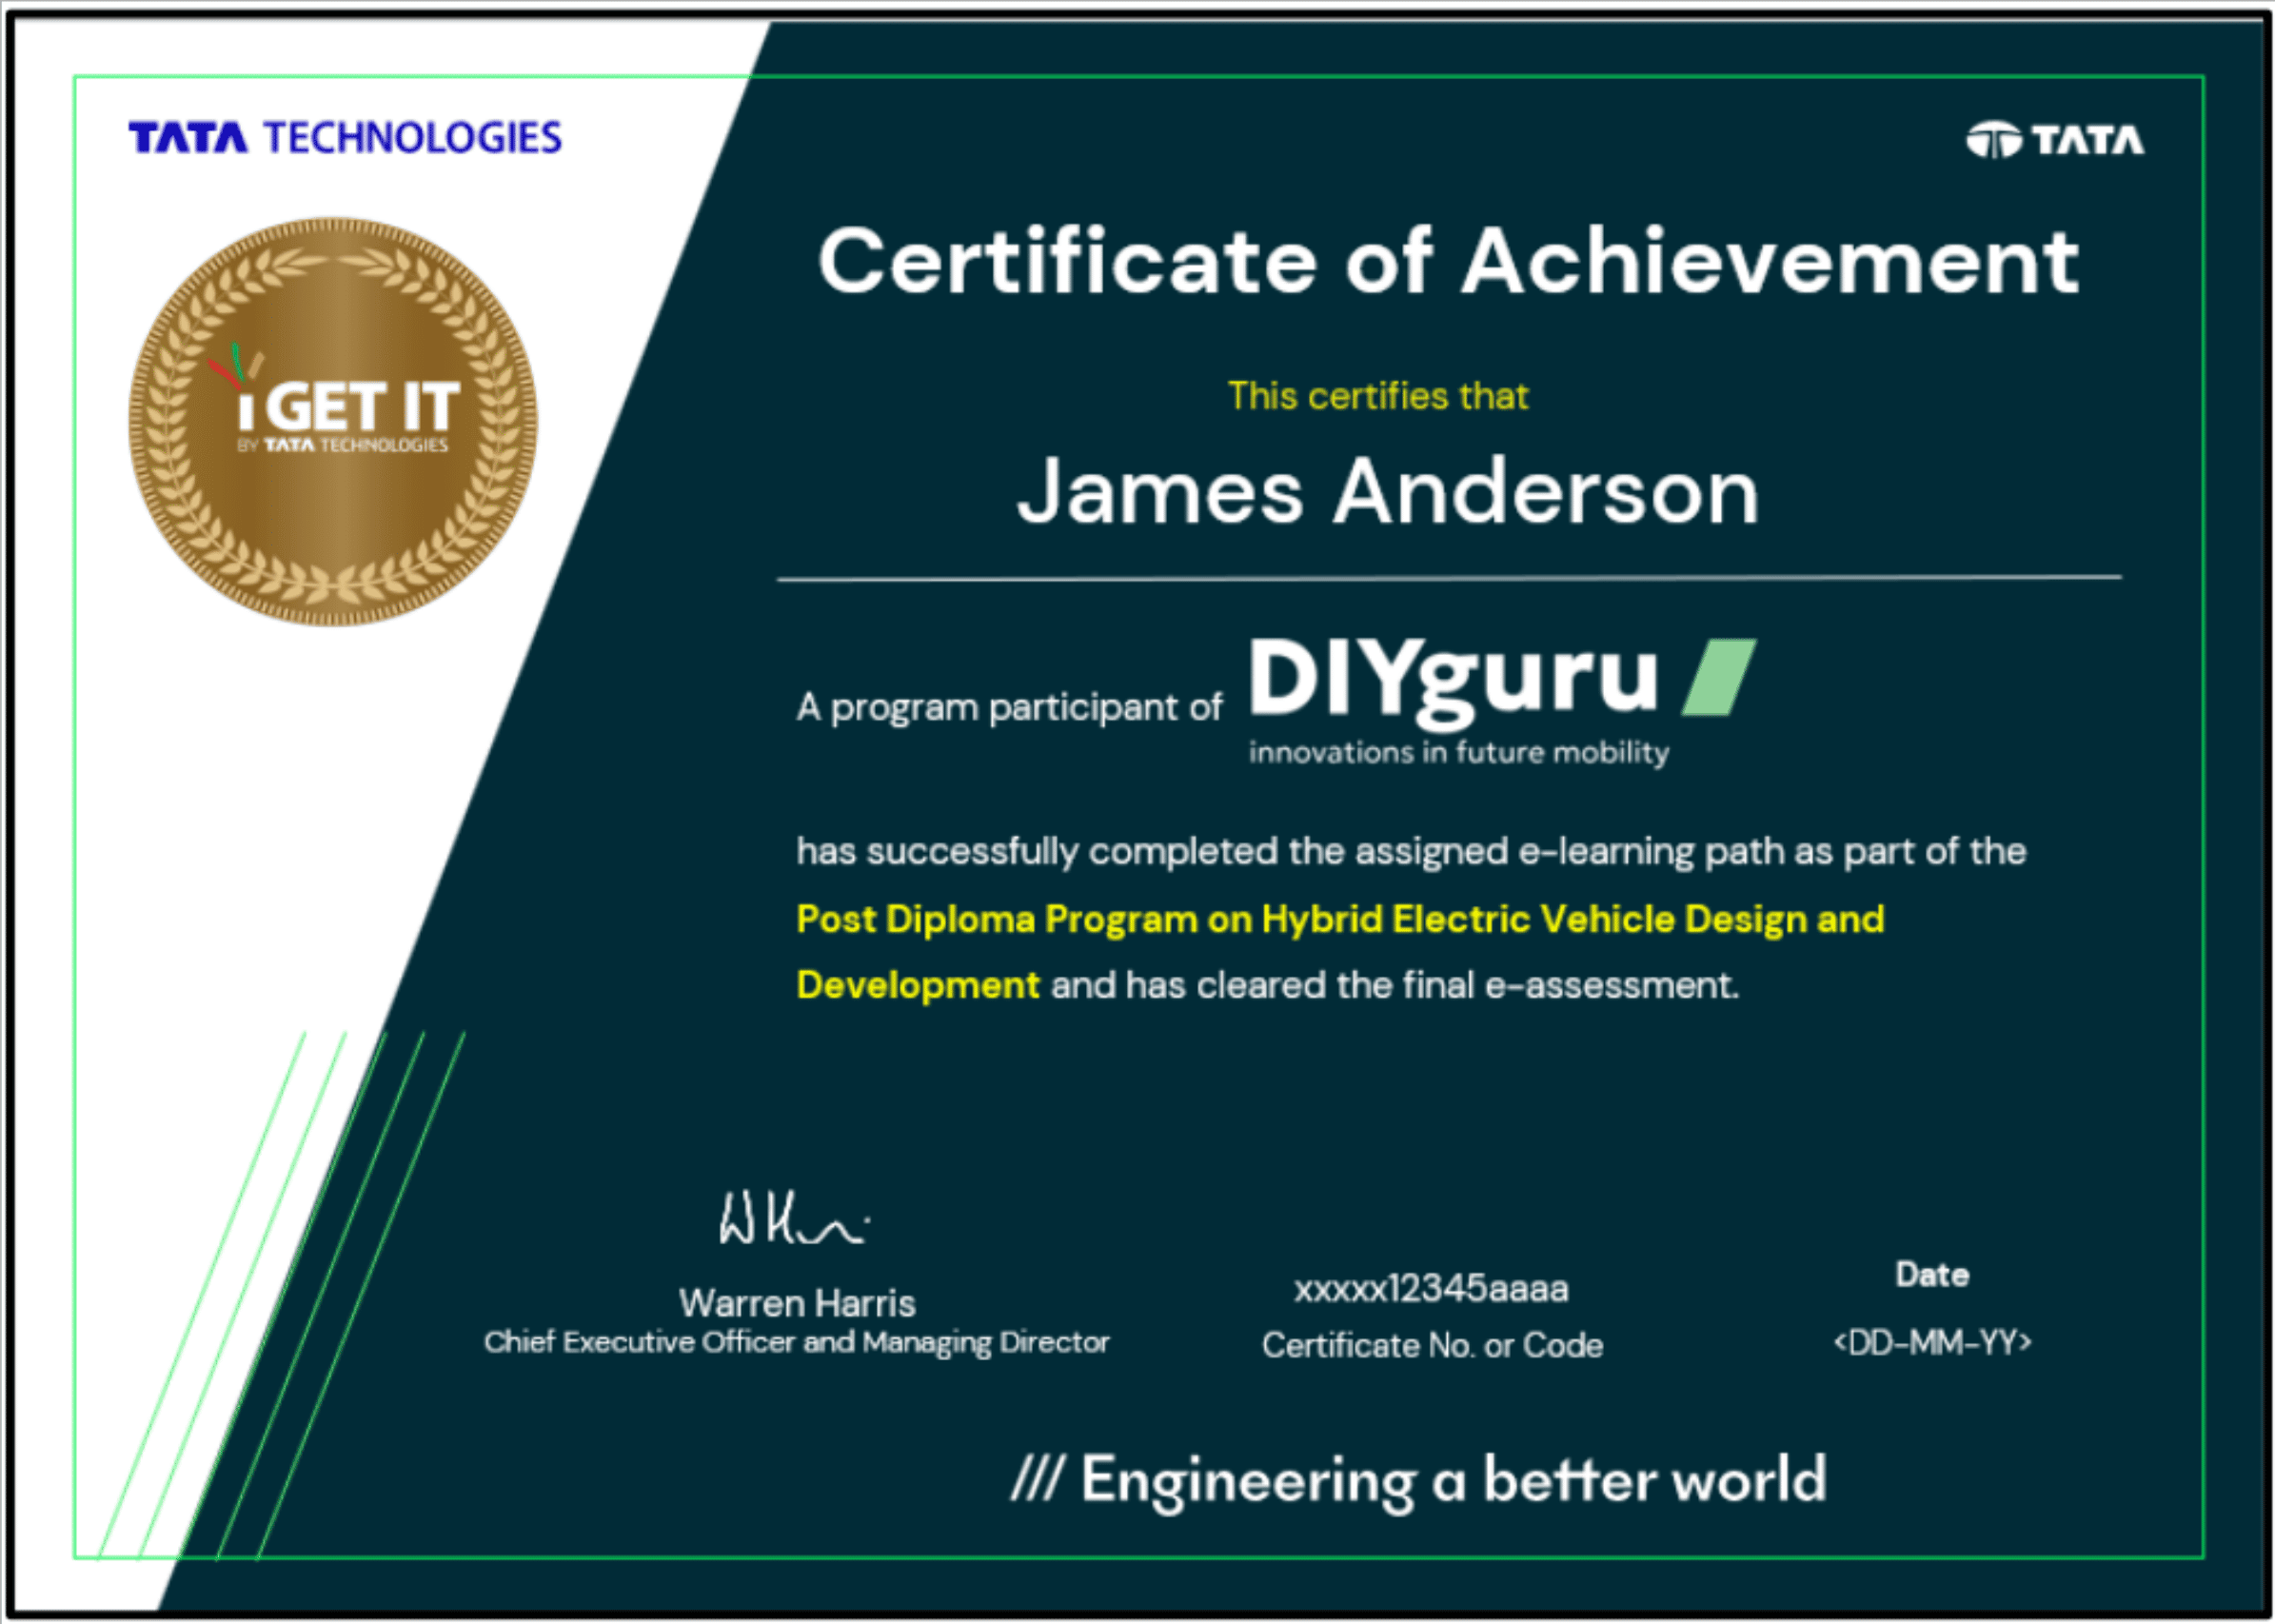The height and width of the screenshot is (1624, 2275).
Task: Click the DD-MM-YY date placeholder
Action: [x=1932, y=1342]
